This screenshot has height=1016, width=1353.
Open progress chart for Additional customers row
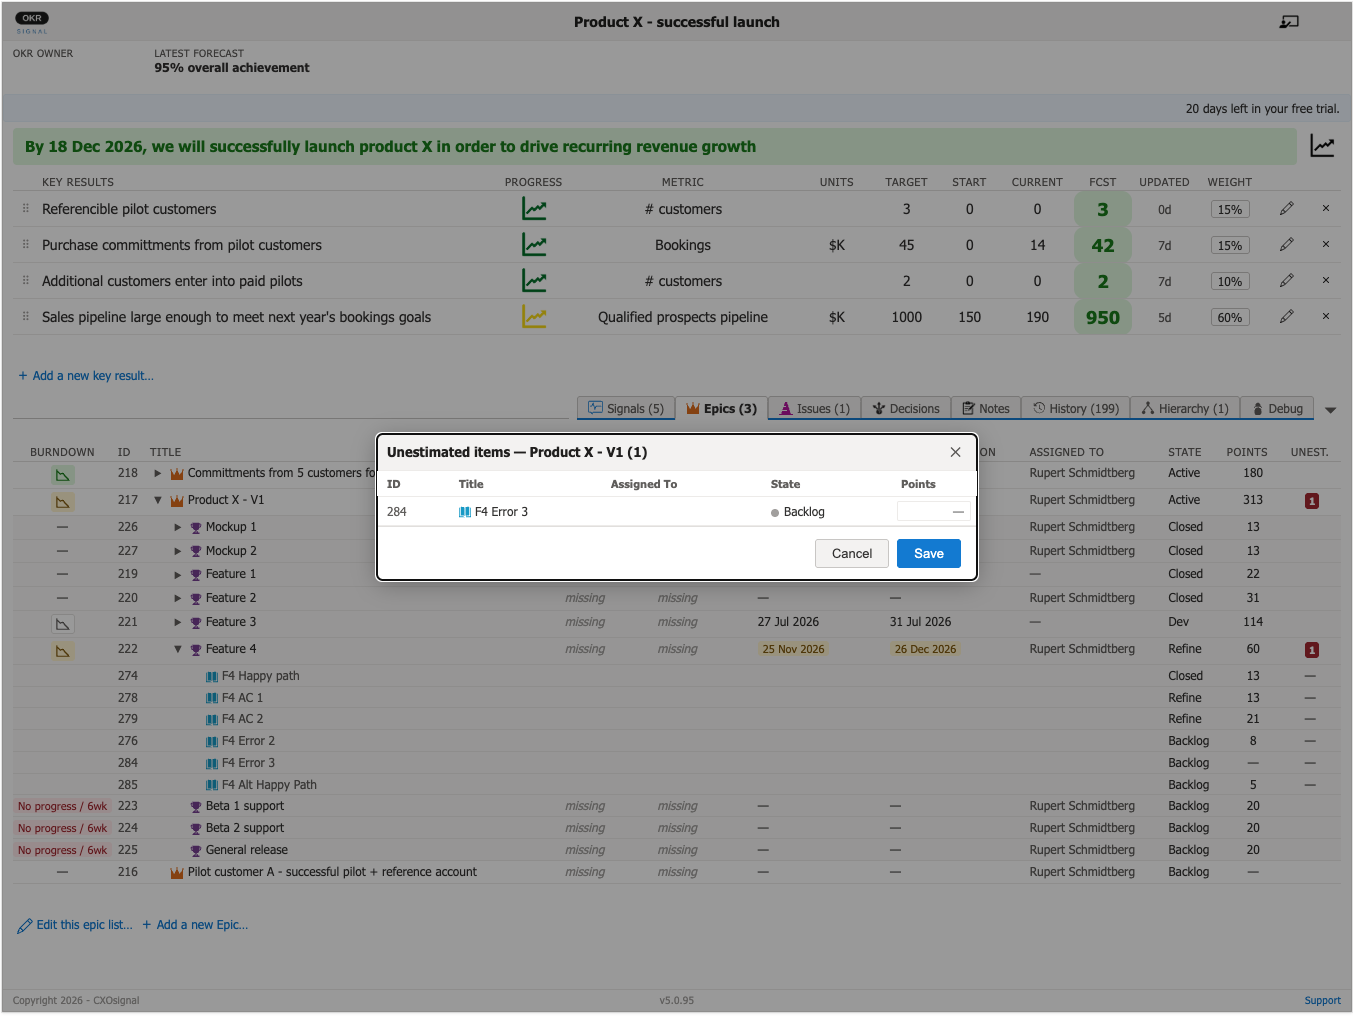coord(534,281)
